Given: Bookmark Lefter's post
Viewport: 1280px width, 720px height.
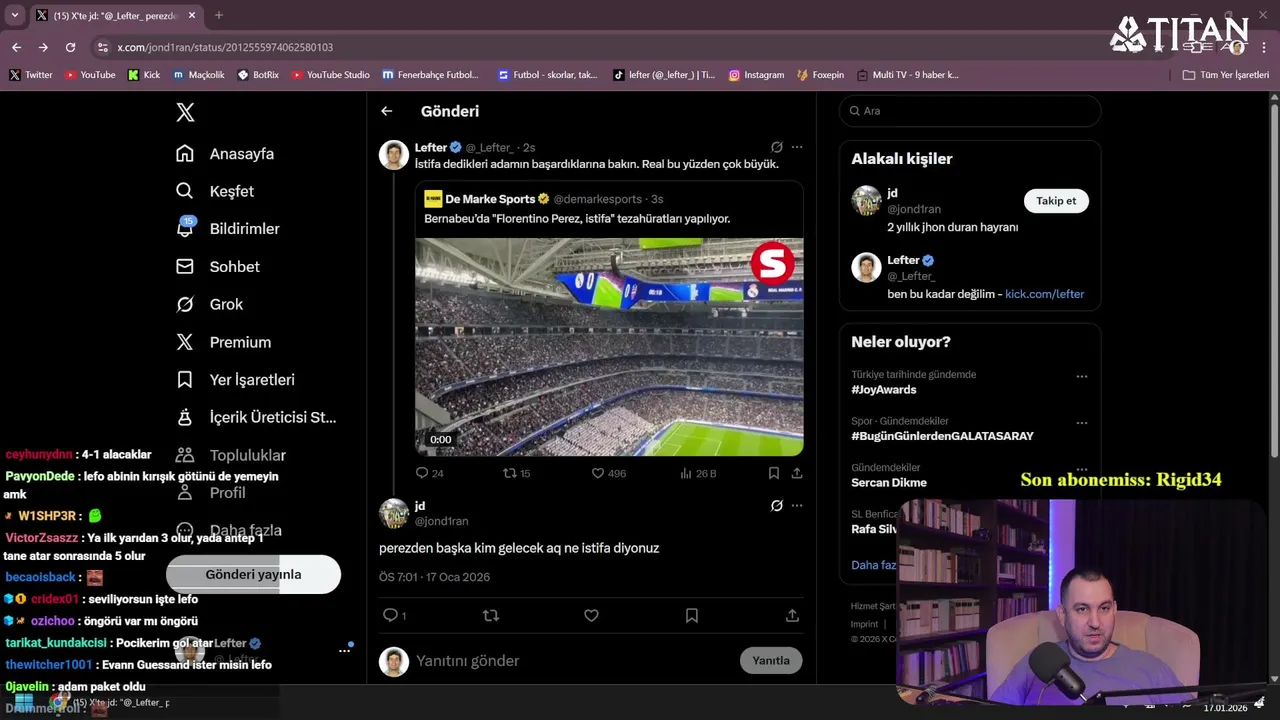Looking at the screenshot, I should pos(774,473).
